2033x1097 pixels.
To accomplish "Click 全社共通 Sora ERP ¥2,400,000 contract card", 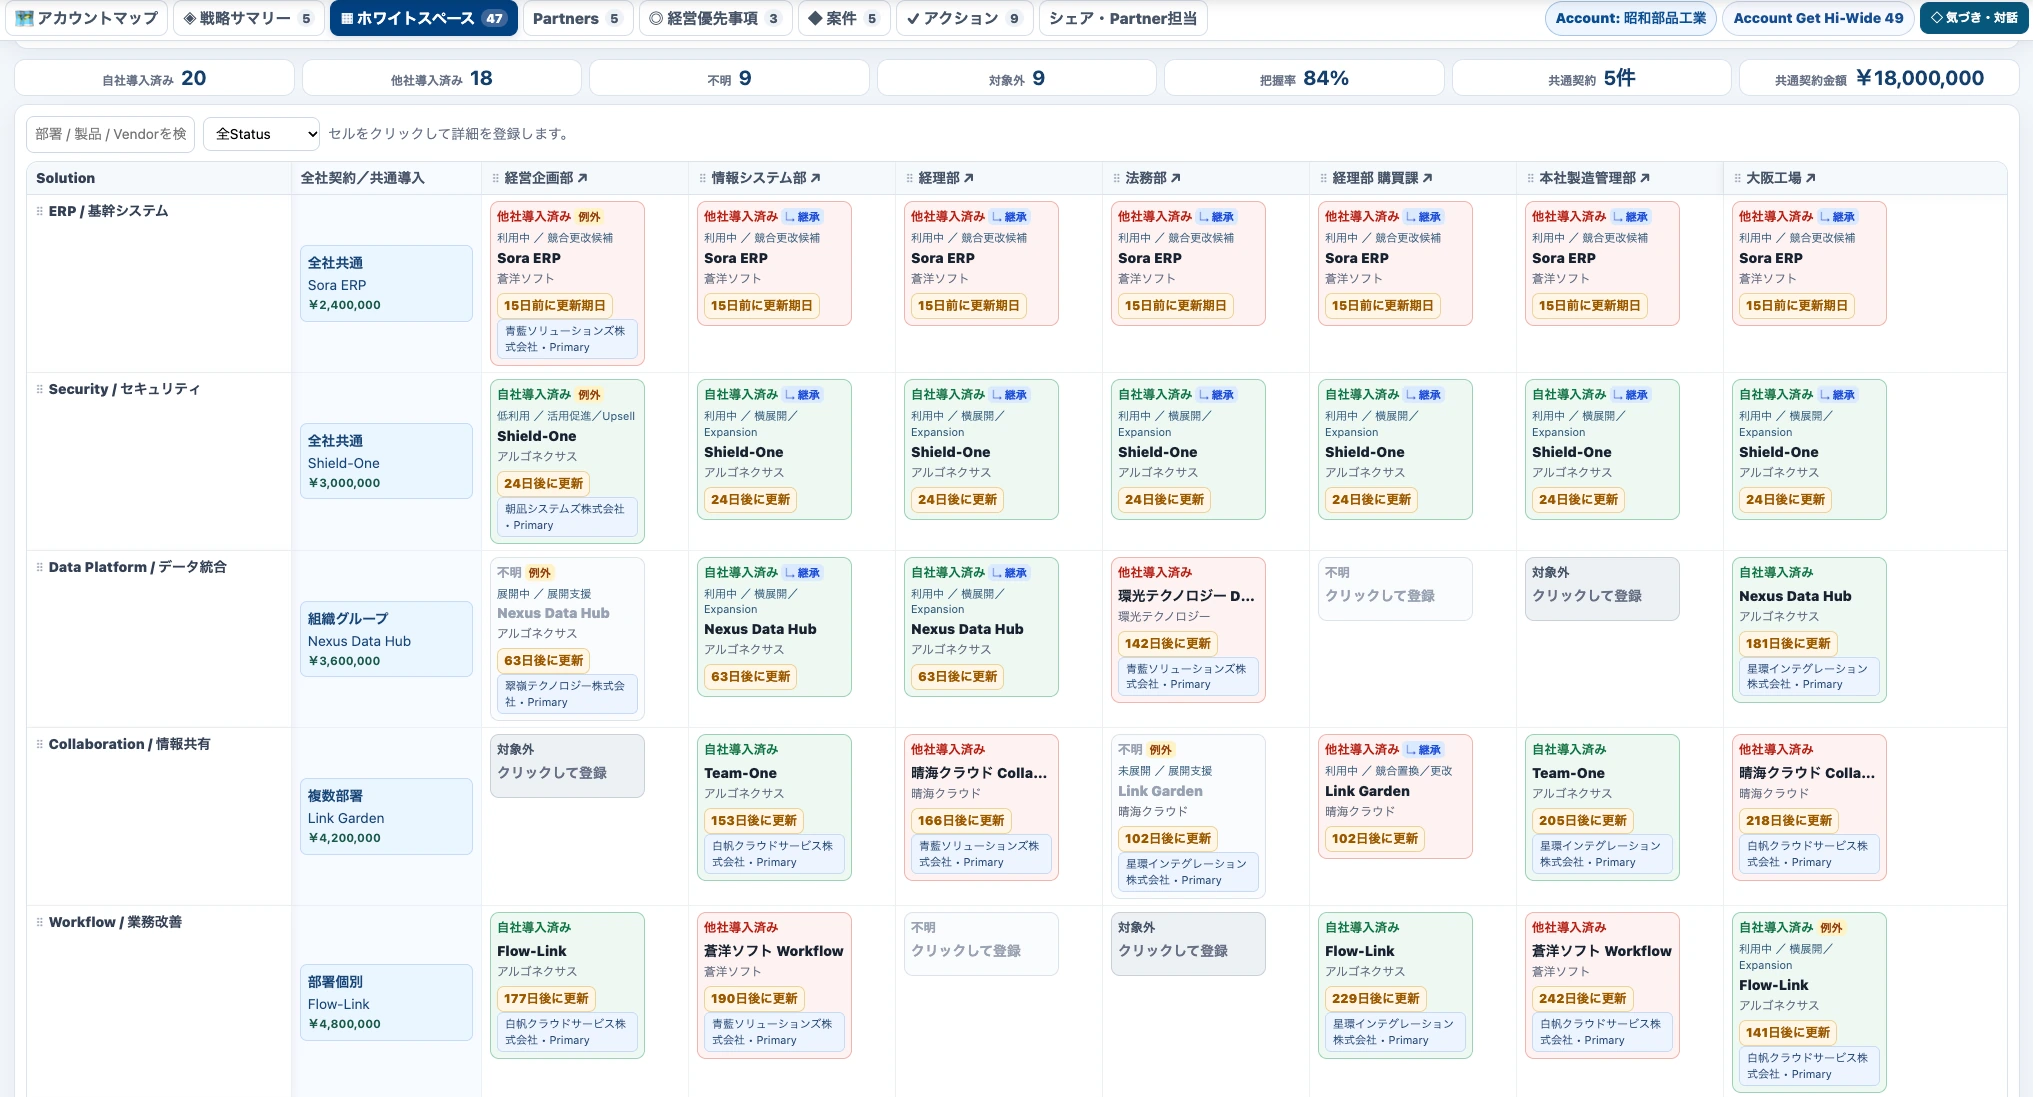I will tap(386, 283).
